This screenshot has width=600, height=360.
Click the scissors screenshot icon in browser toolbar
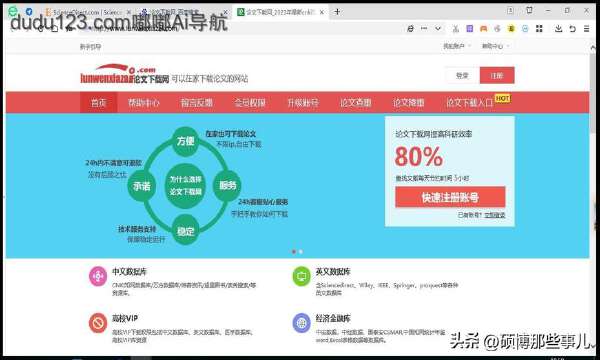(455, 29)
